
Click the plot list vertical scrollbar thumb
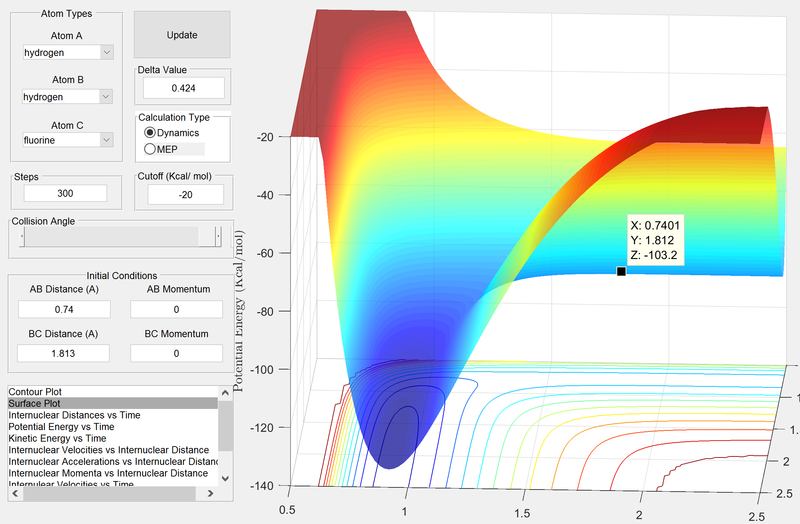click(226, 426)
